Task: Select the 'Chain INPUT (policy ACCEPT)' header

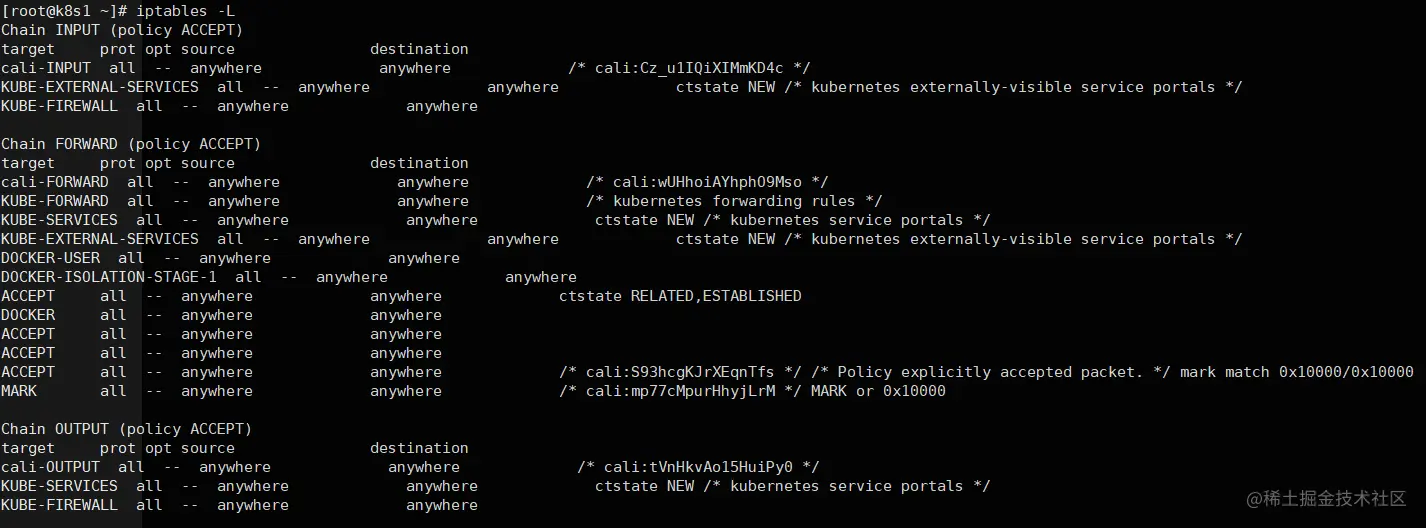Action: 122,30
